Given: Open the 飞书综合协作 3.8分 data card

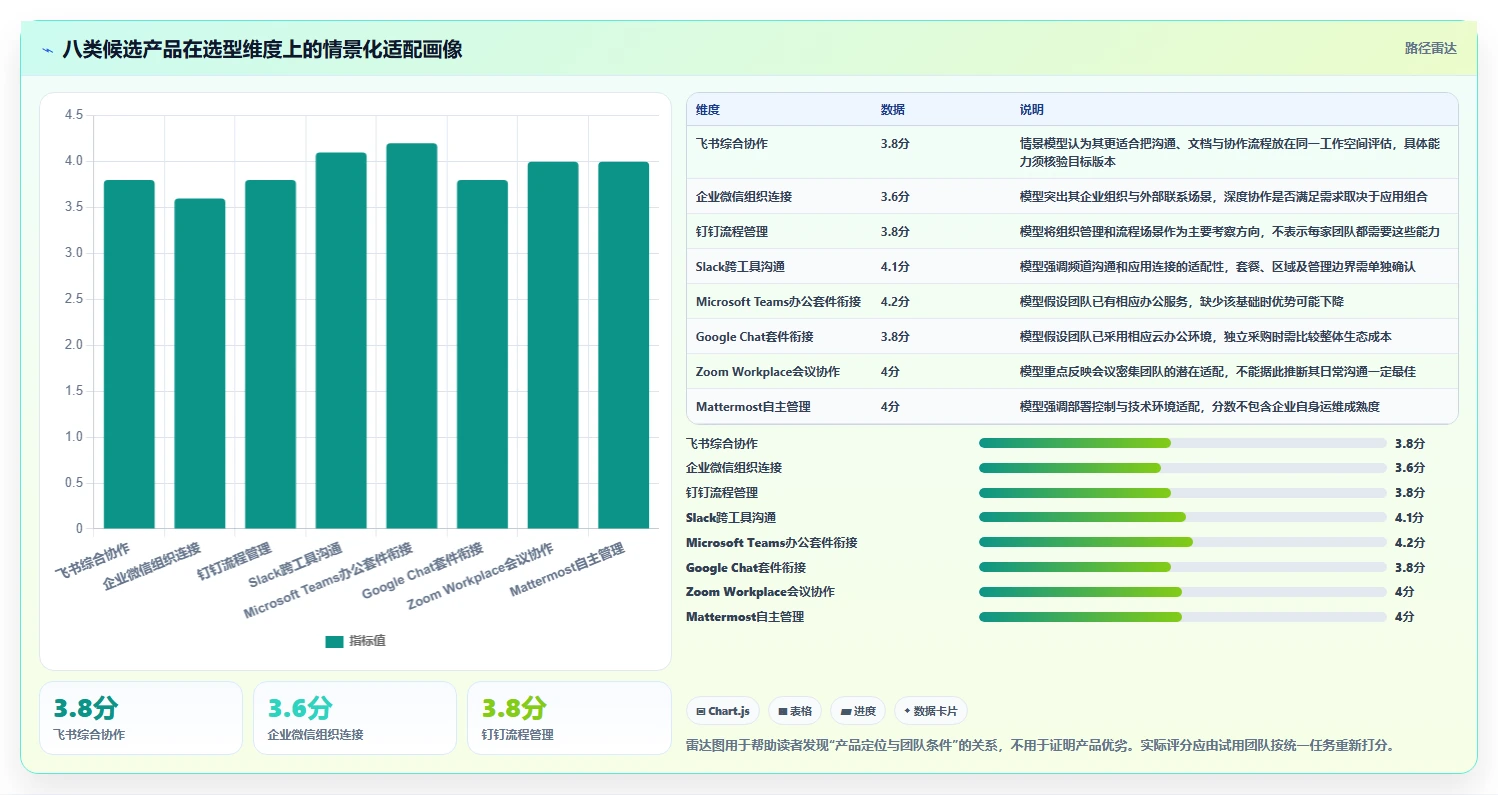Looking at the screenshot, I should click(141, 718).
